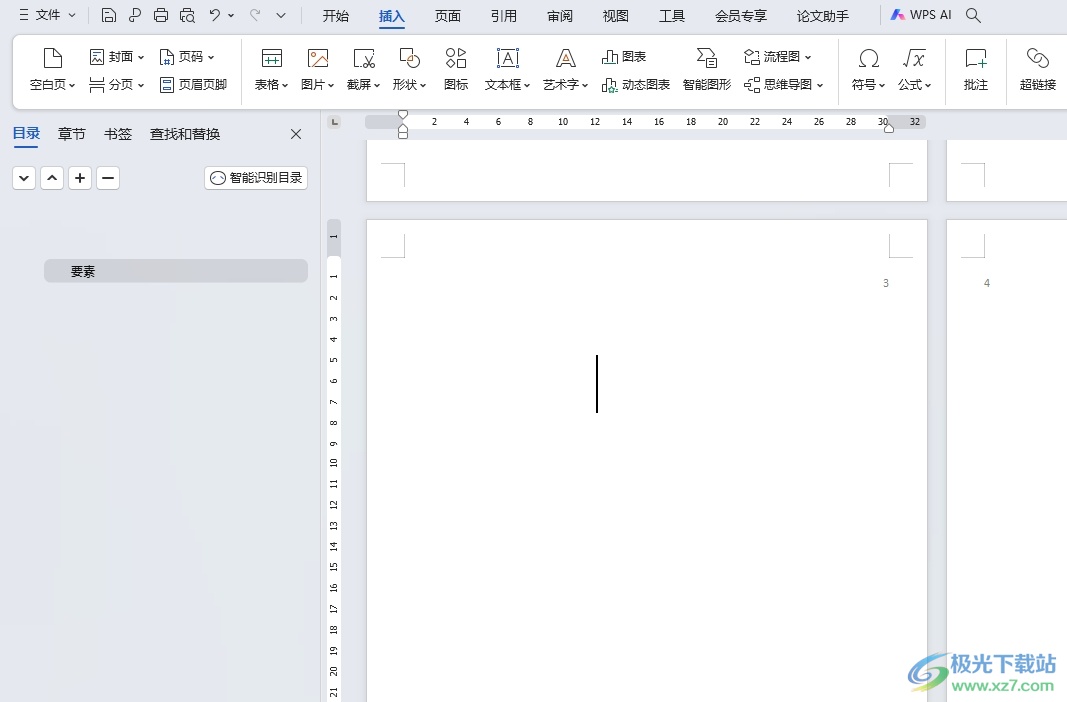This screenshot has width=1067, height=702.
Task: Open the icons (图标) library
Action: pyautogui.click(x=456, y=69)
